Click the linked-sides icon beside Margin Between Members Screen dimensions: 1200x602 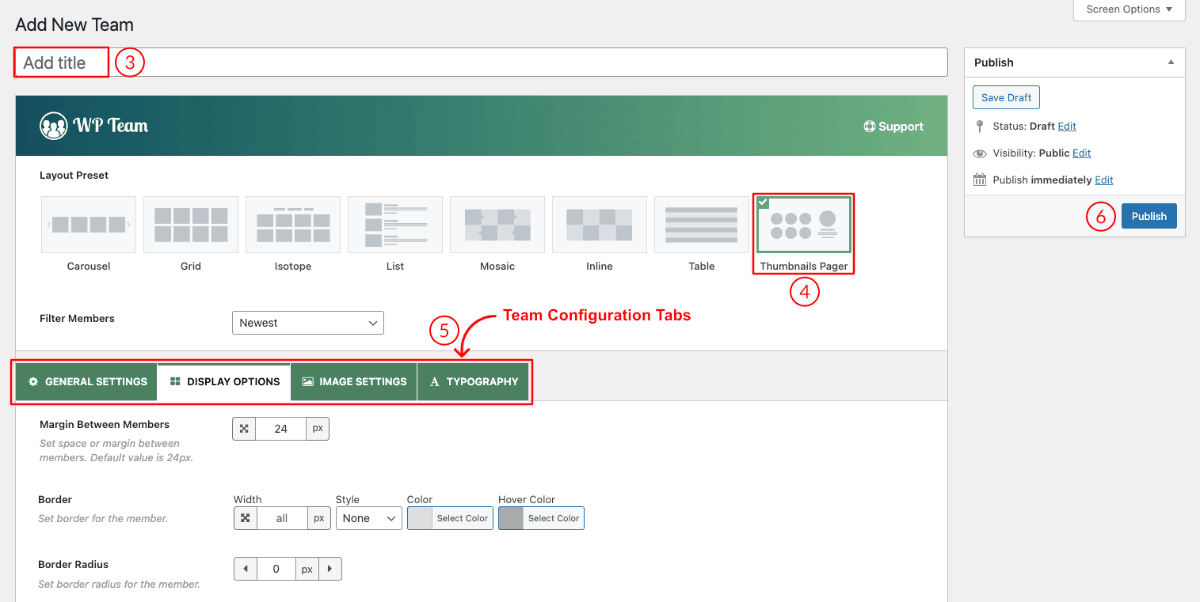point(244,428)
